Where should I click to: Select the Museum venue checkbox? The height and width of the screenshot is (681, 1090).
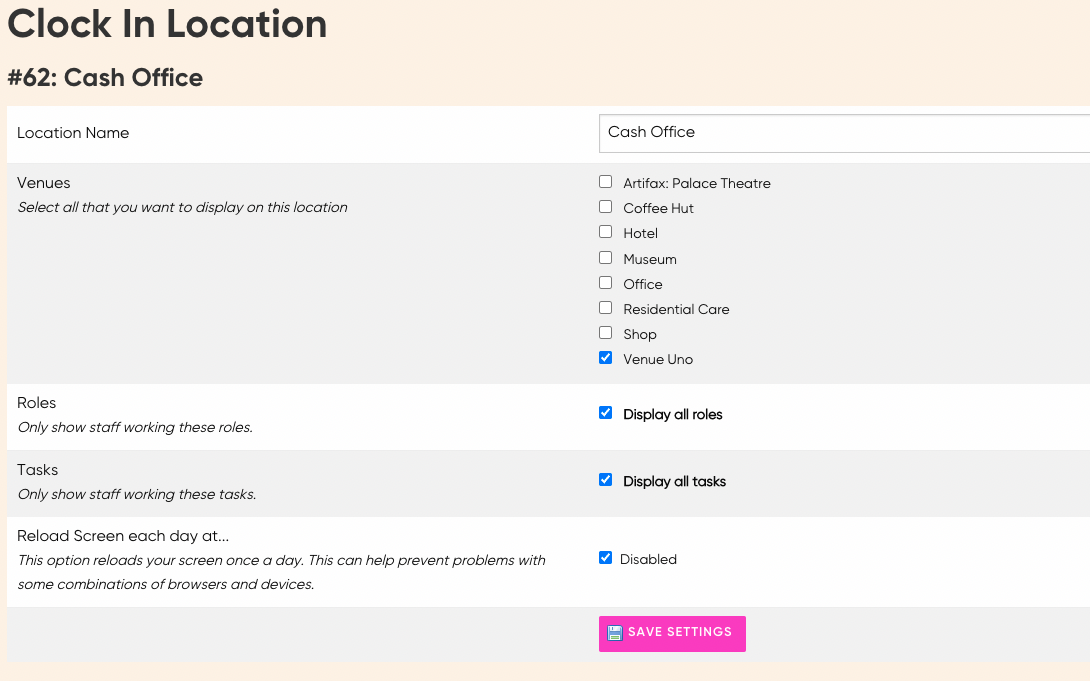[605, 258]
